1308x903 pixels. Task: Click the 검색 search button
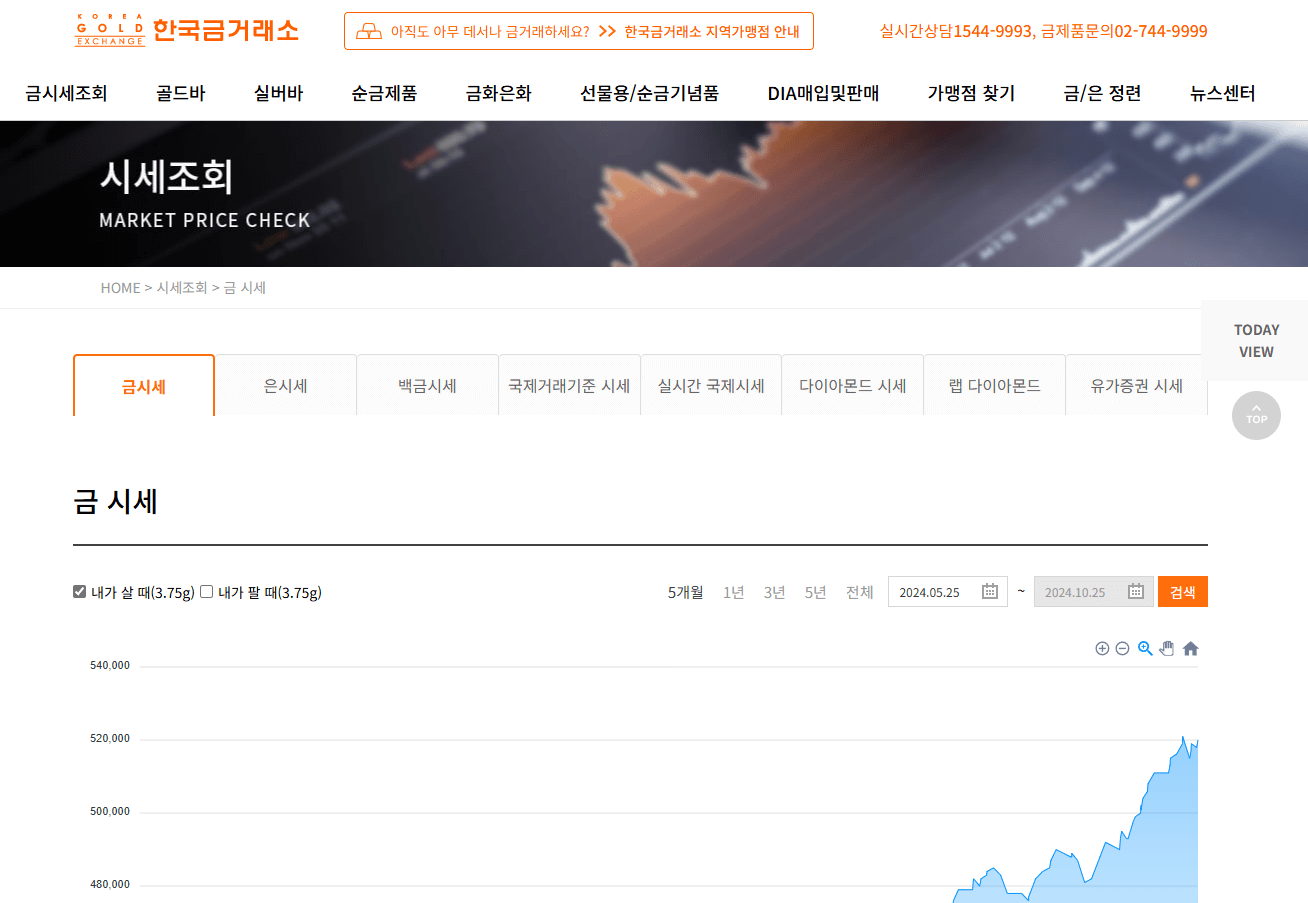pos(1183,591)
